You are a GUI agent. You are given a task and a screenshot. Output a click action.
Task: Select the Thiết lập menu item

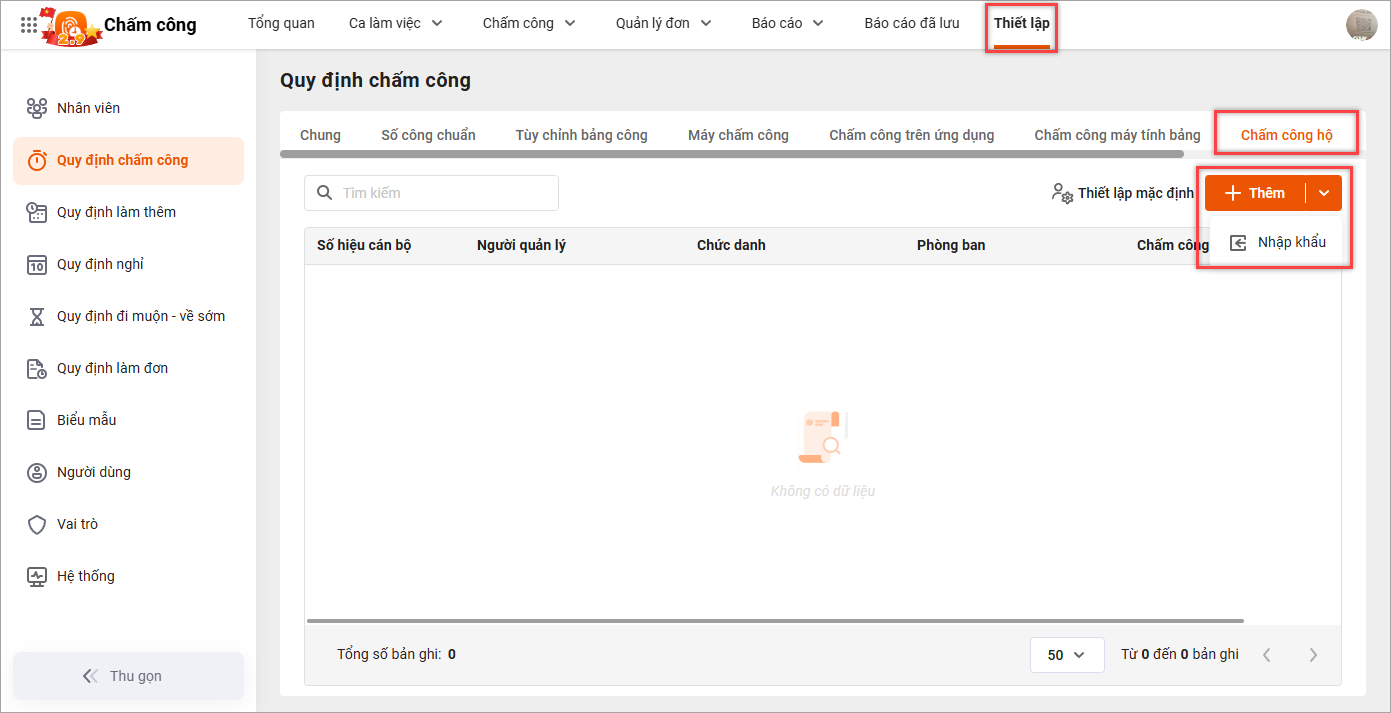click(x=1022, y=23)
